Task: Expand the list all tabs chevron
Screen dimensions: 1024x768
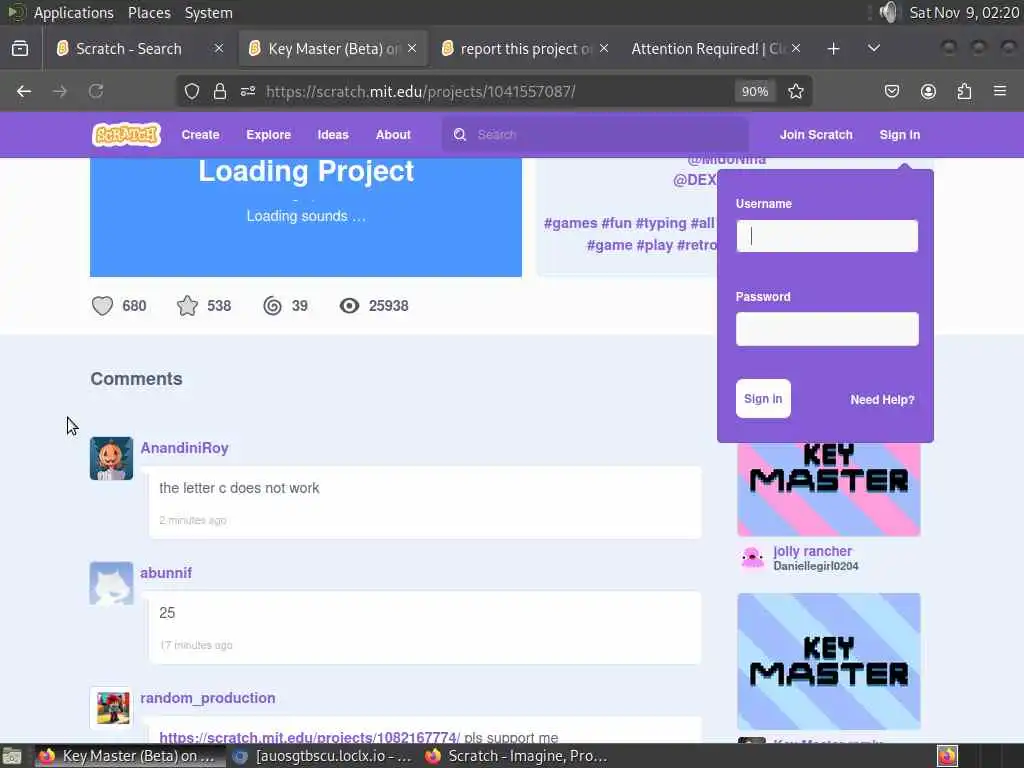Action: point(874,48)
